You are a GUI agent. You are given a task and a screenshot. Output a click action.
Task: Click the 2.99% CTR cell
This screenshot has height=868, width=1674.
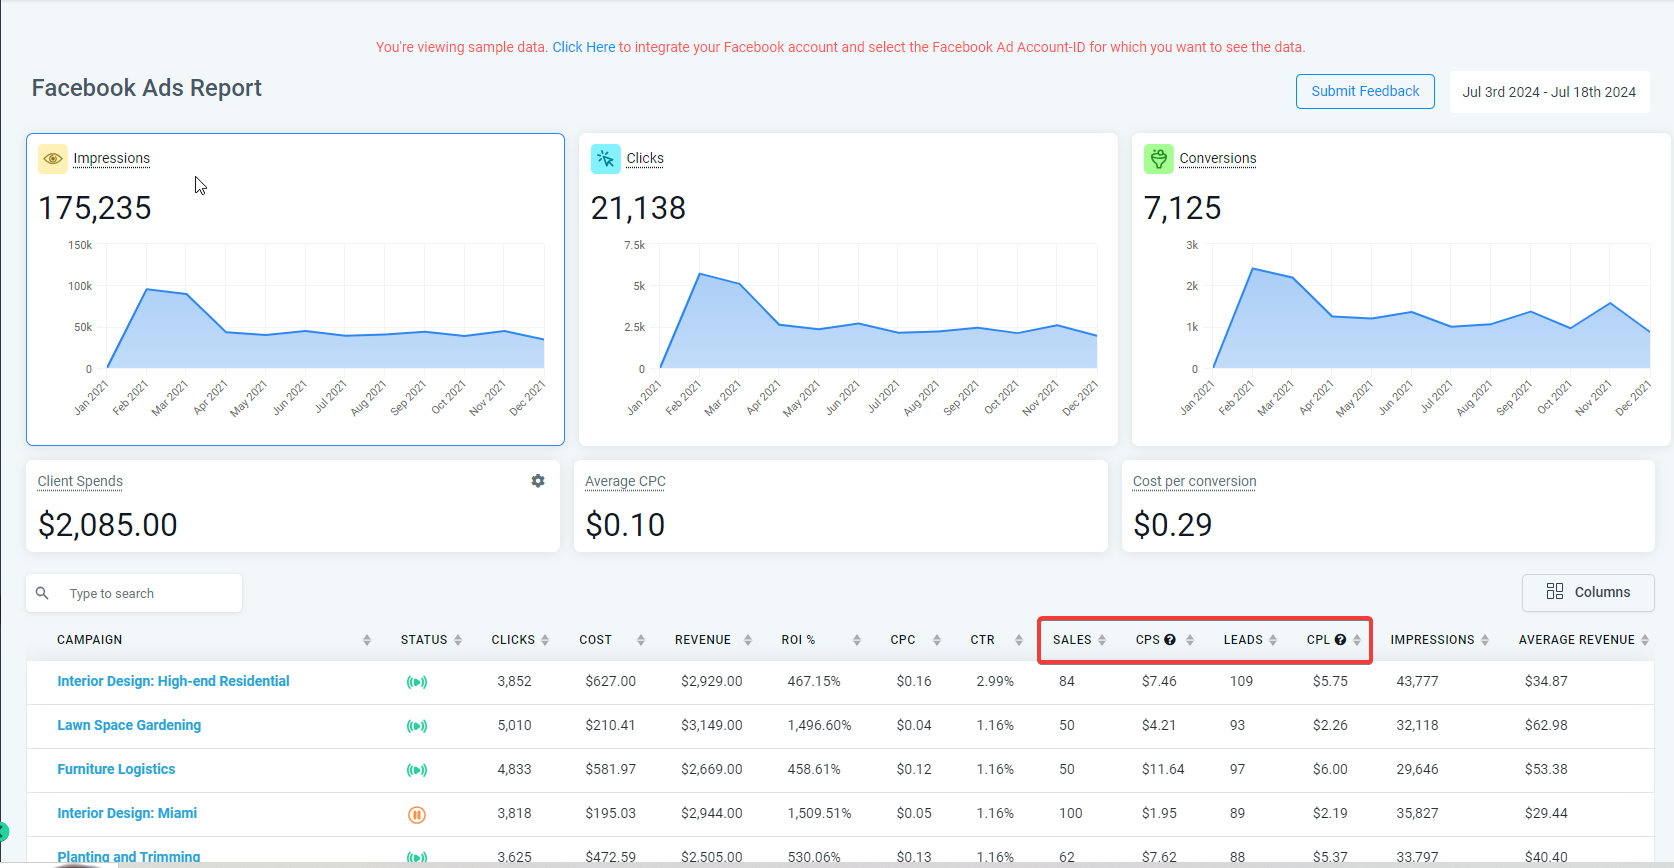click(x=995, y=681)
